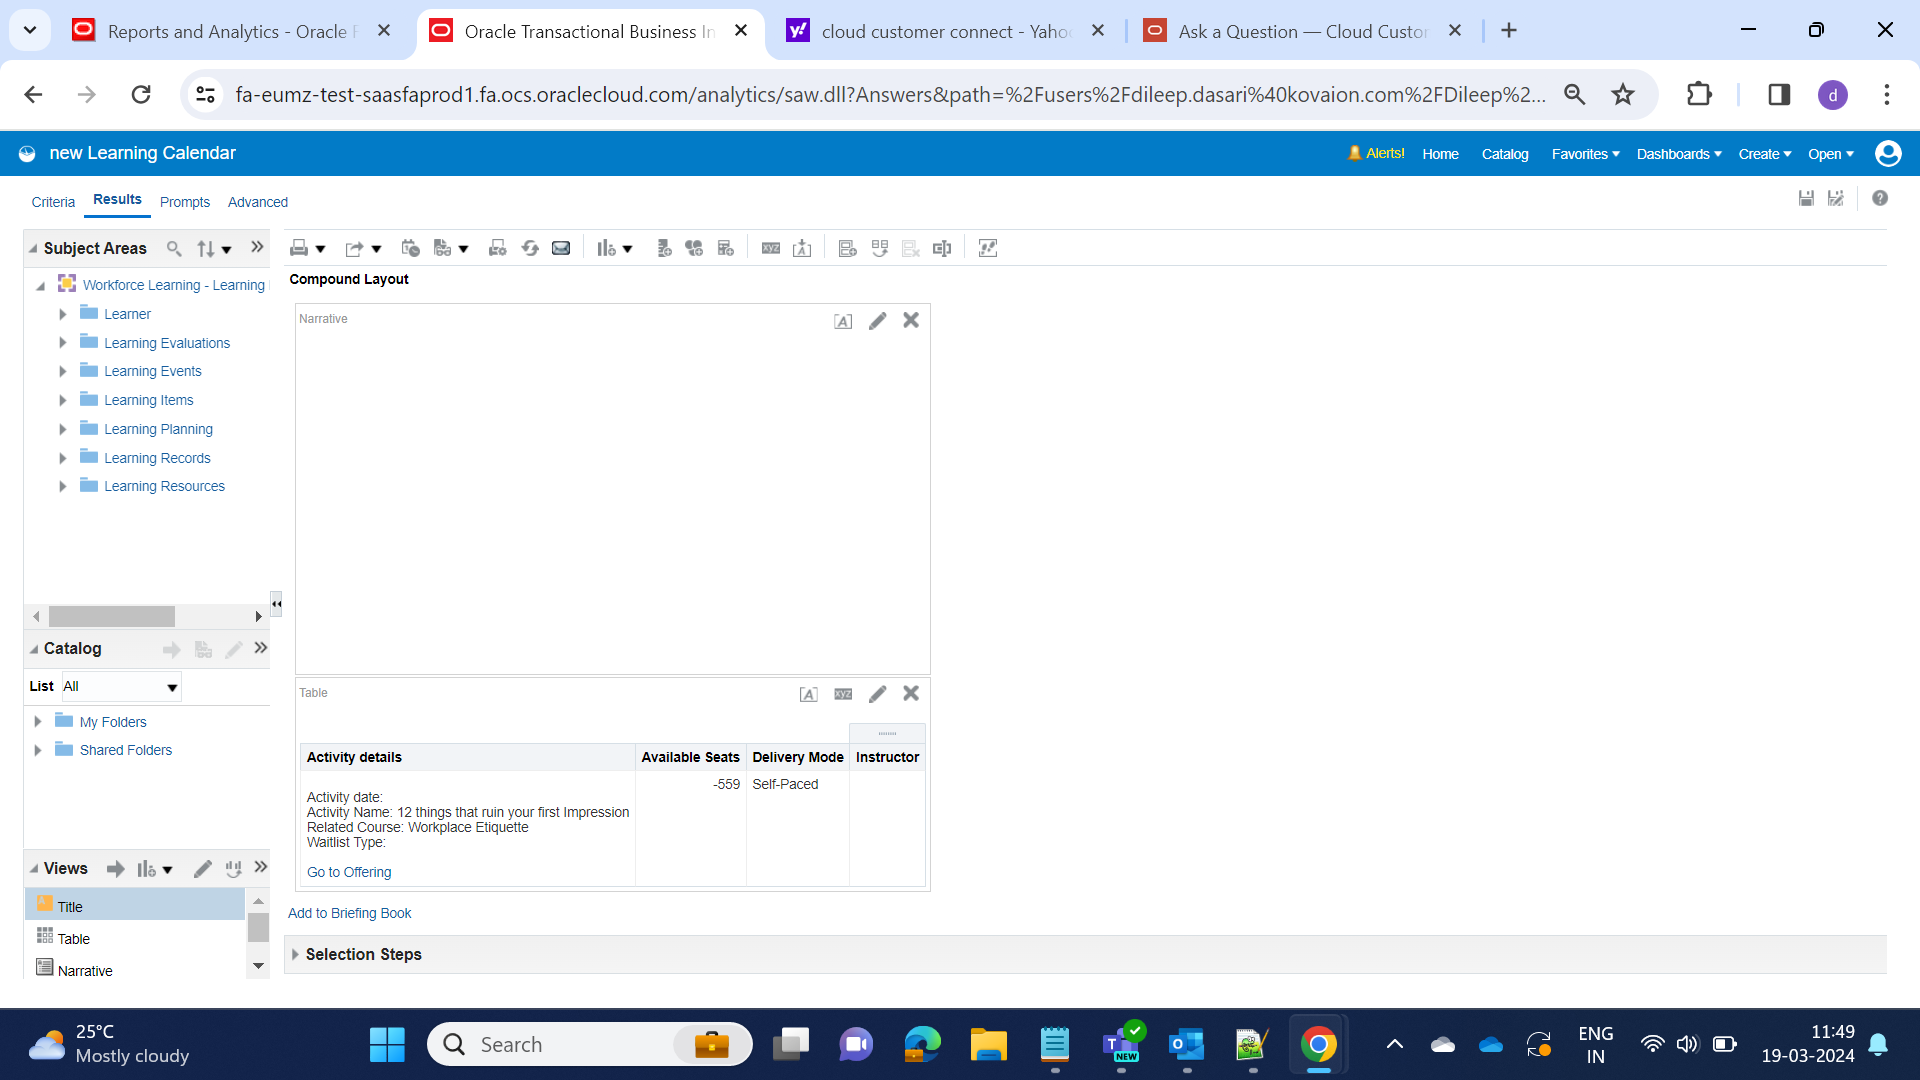Click the Save As icon
Image resolution: width=1920 pixels, height=1080 pixels.
pyautogui.click(x=1836, y=199)
